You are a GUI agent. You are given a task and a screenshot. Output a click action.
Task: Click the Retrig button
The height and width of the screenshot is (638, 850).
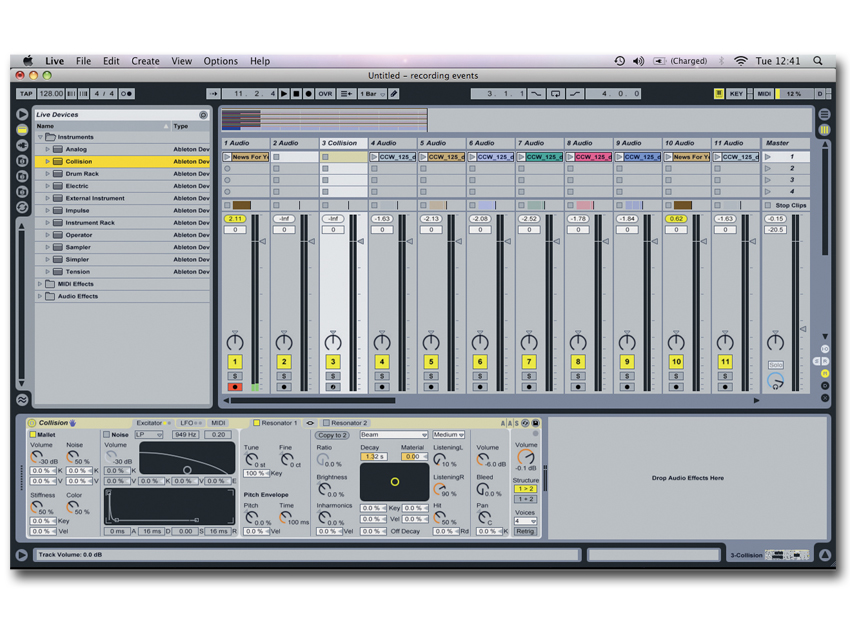pyautogui.click(x=525, y=531)
